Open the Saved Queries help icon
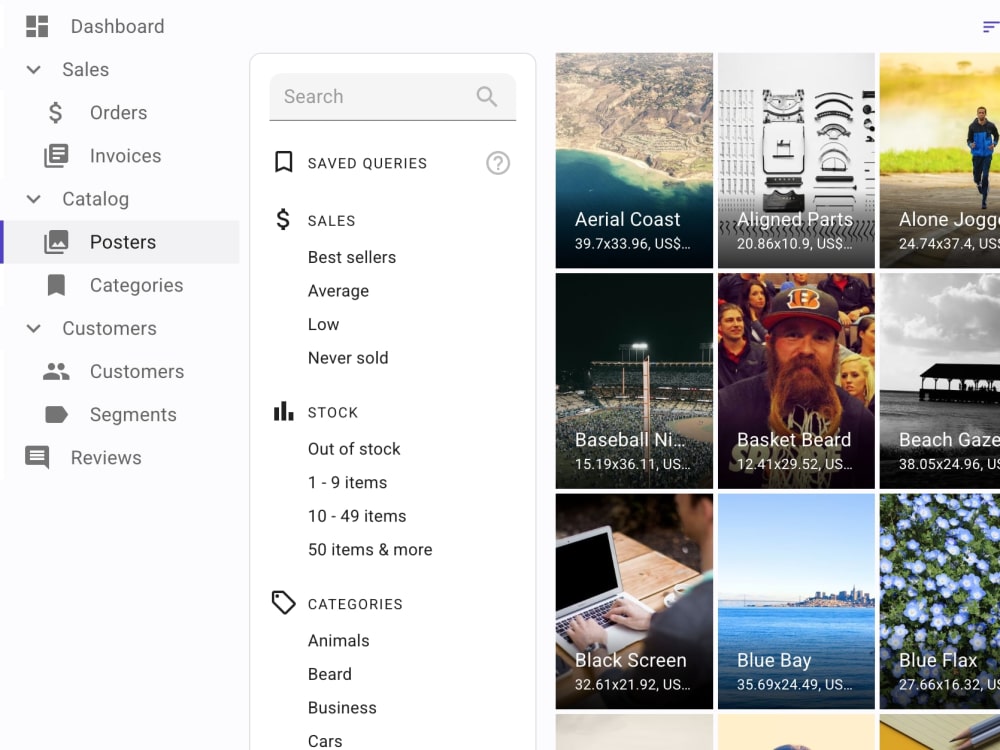The image size is (1000, 750). 498,163
